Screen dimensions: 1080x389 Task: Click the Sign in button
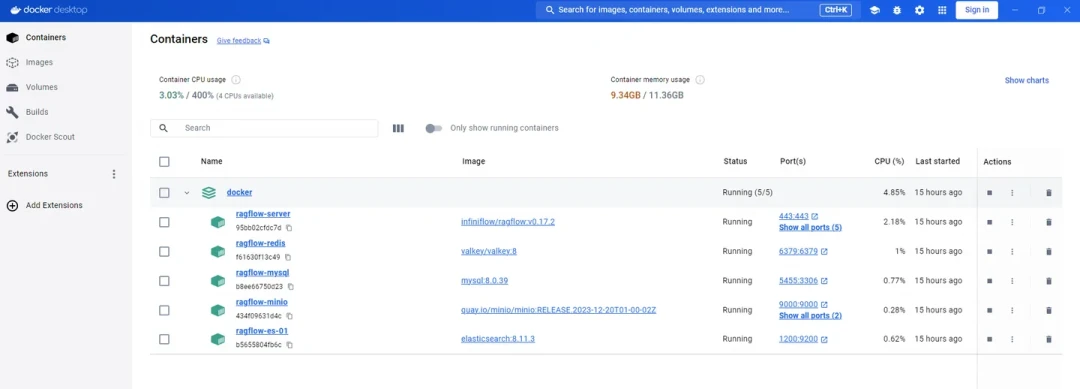(977, 10)
